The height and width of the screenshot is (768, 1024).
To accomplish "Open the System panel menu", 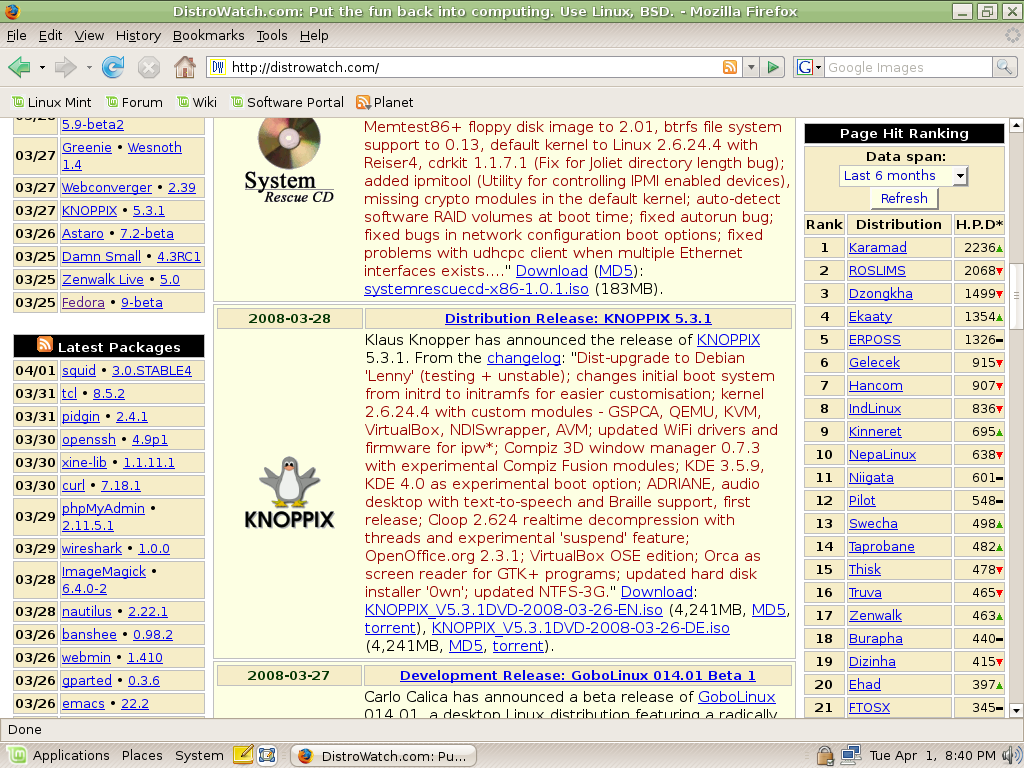I will [199, 756].
